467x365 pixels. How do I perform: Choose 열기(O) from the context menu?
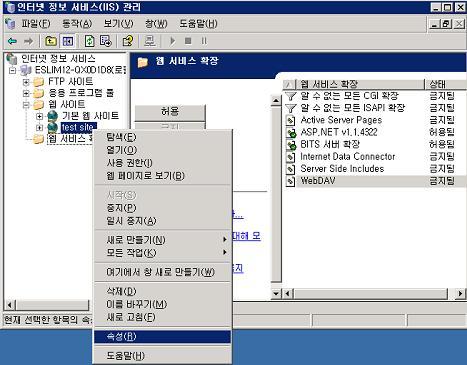[162, 150]
